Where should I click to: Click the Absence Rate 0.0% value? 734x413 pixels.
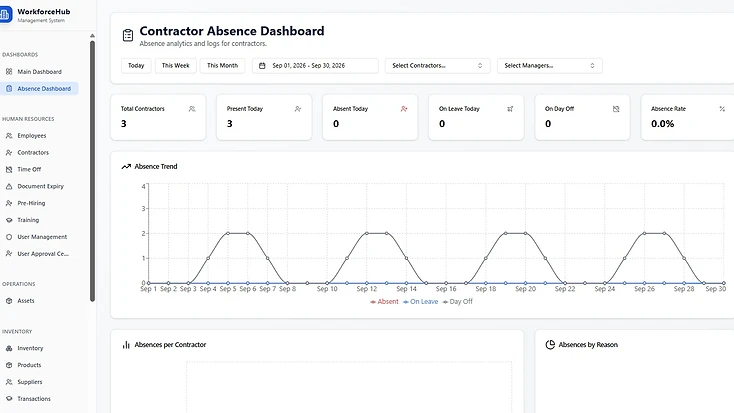[x=662, y=124]
